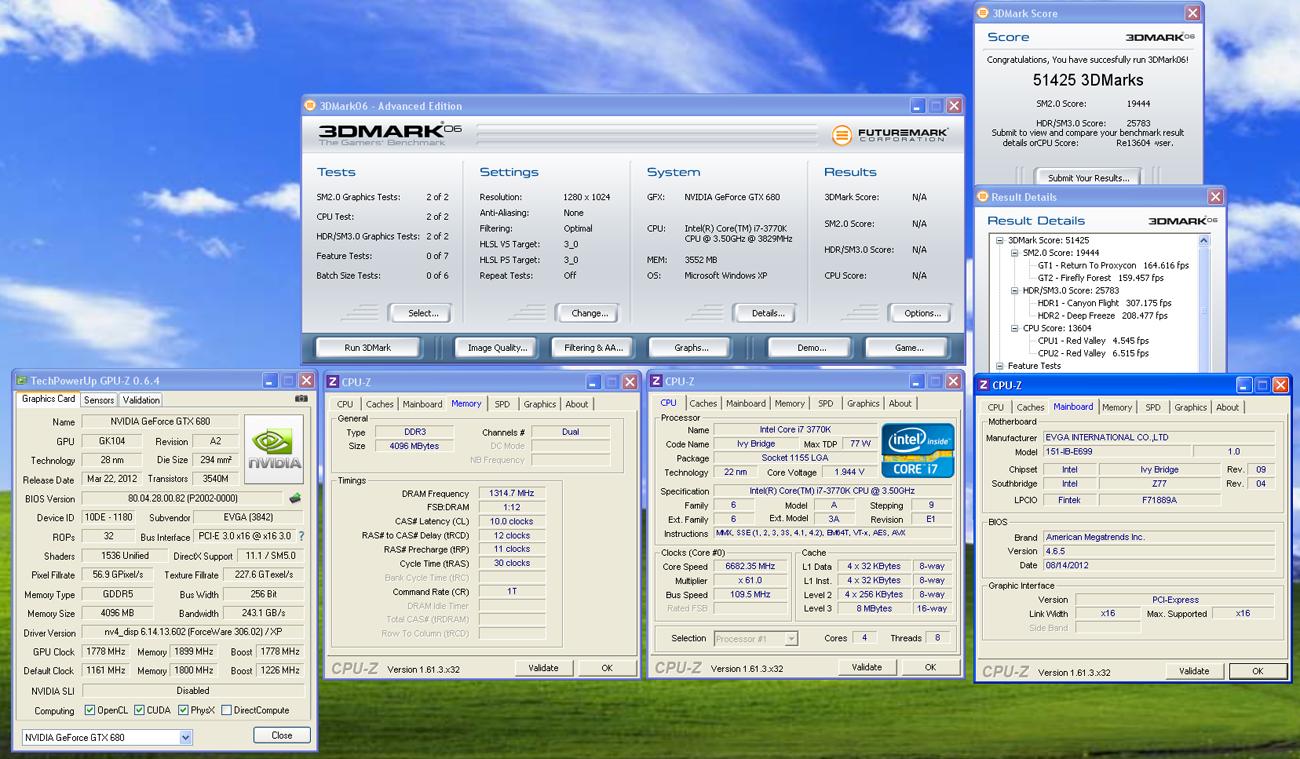Image resolution: width=1300 pixels, height=759 pixels.
Task: Open the NVIDIA GeForce GTX 680 dropdown
Action: click(185, 737)
